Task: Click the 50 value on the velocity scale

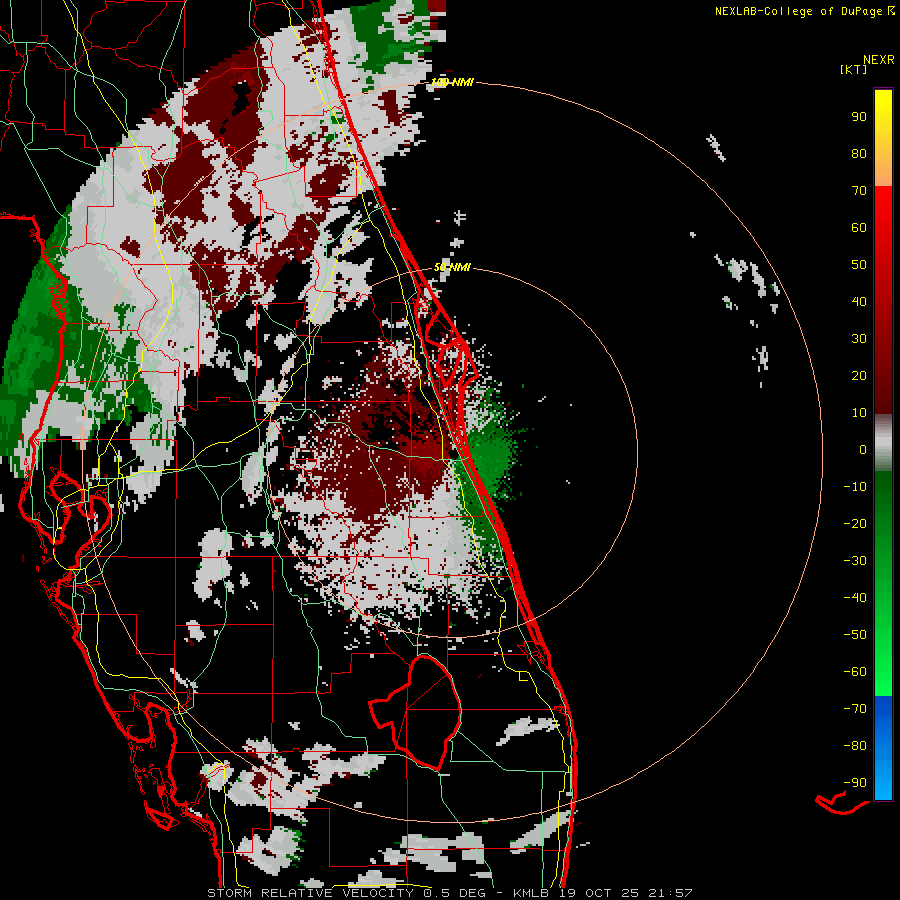Action: tap(859, 265)
